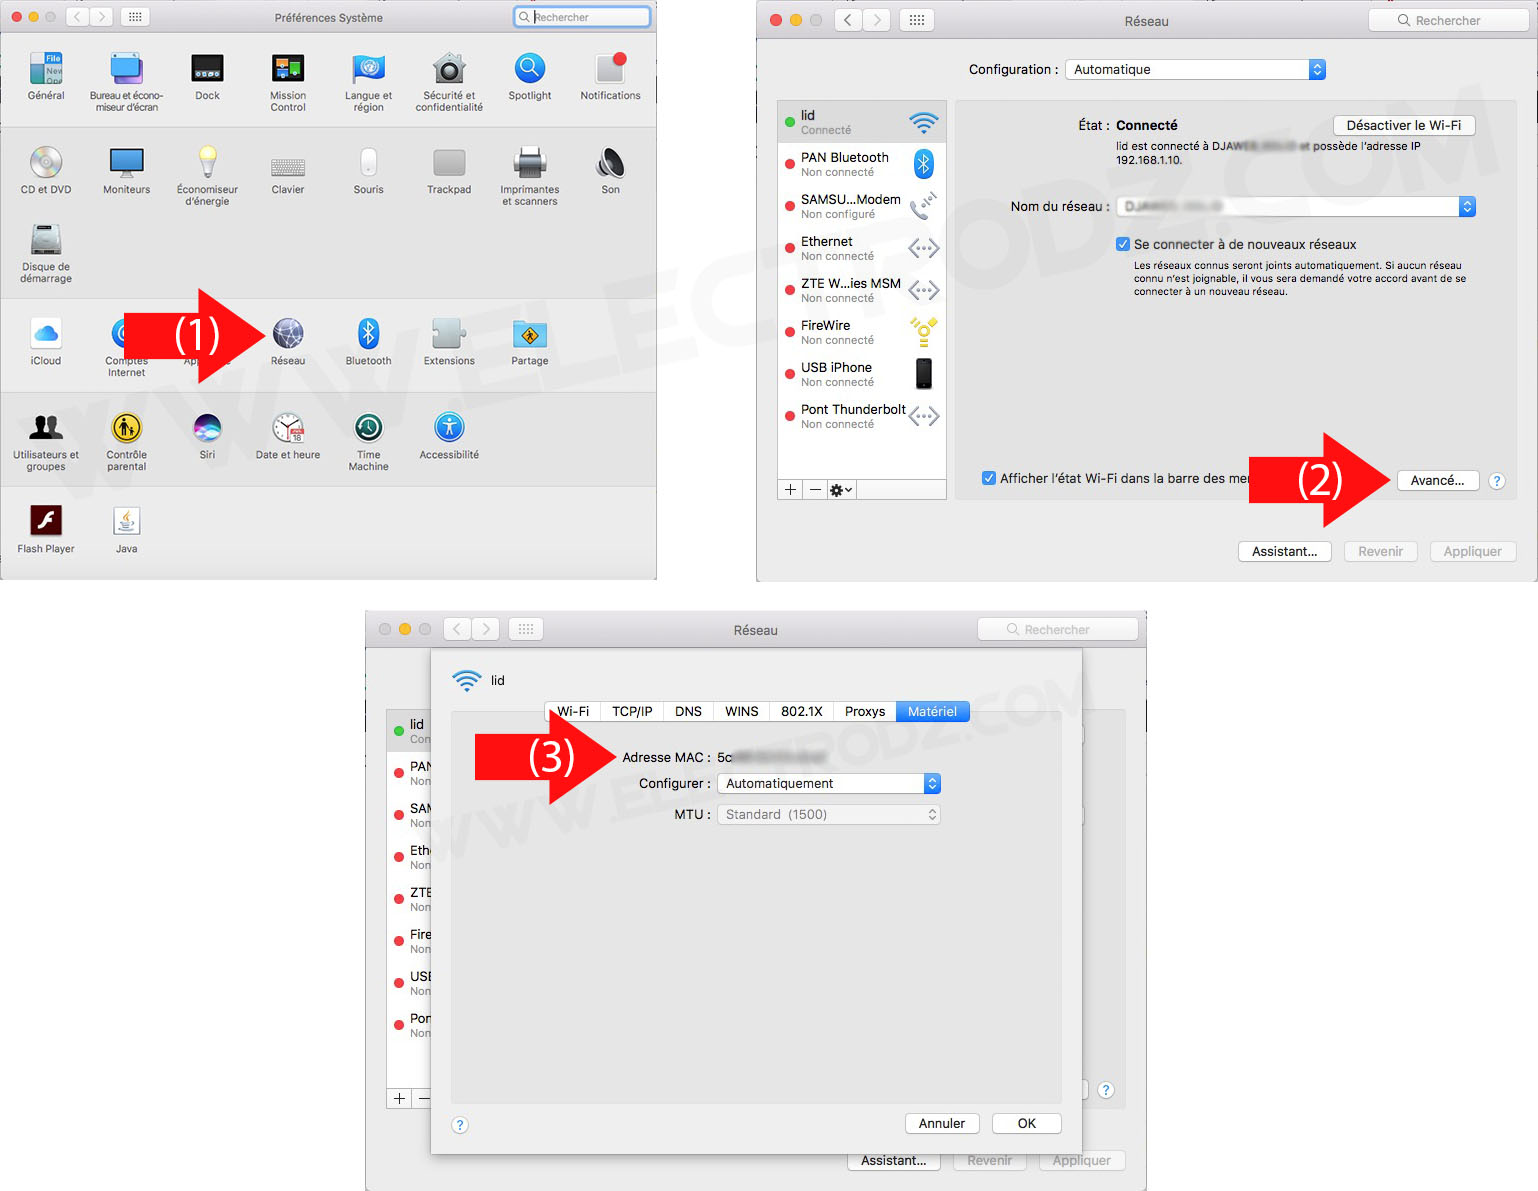
Task: Open Notifications preferences icon
Action: pos(610,69)
